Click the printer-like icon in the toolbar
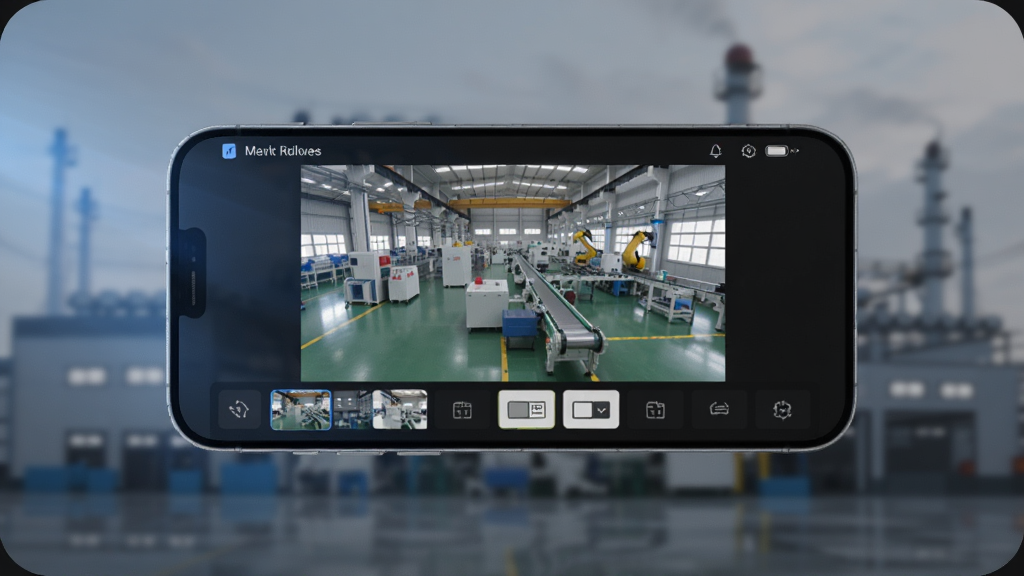The image size is (1024, 576). 719,409
